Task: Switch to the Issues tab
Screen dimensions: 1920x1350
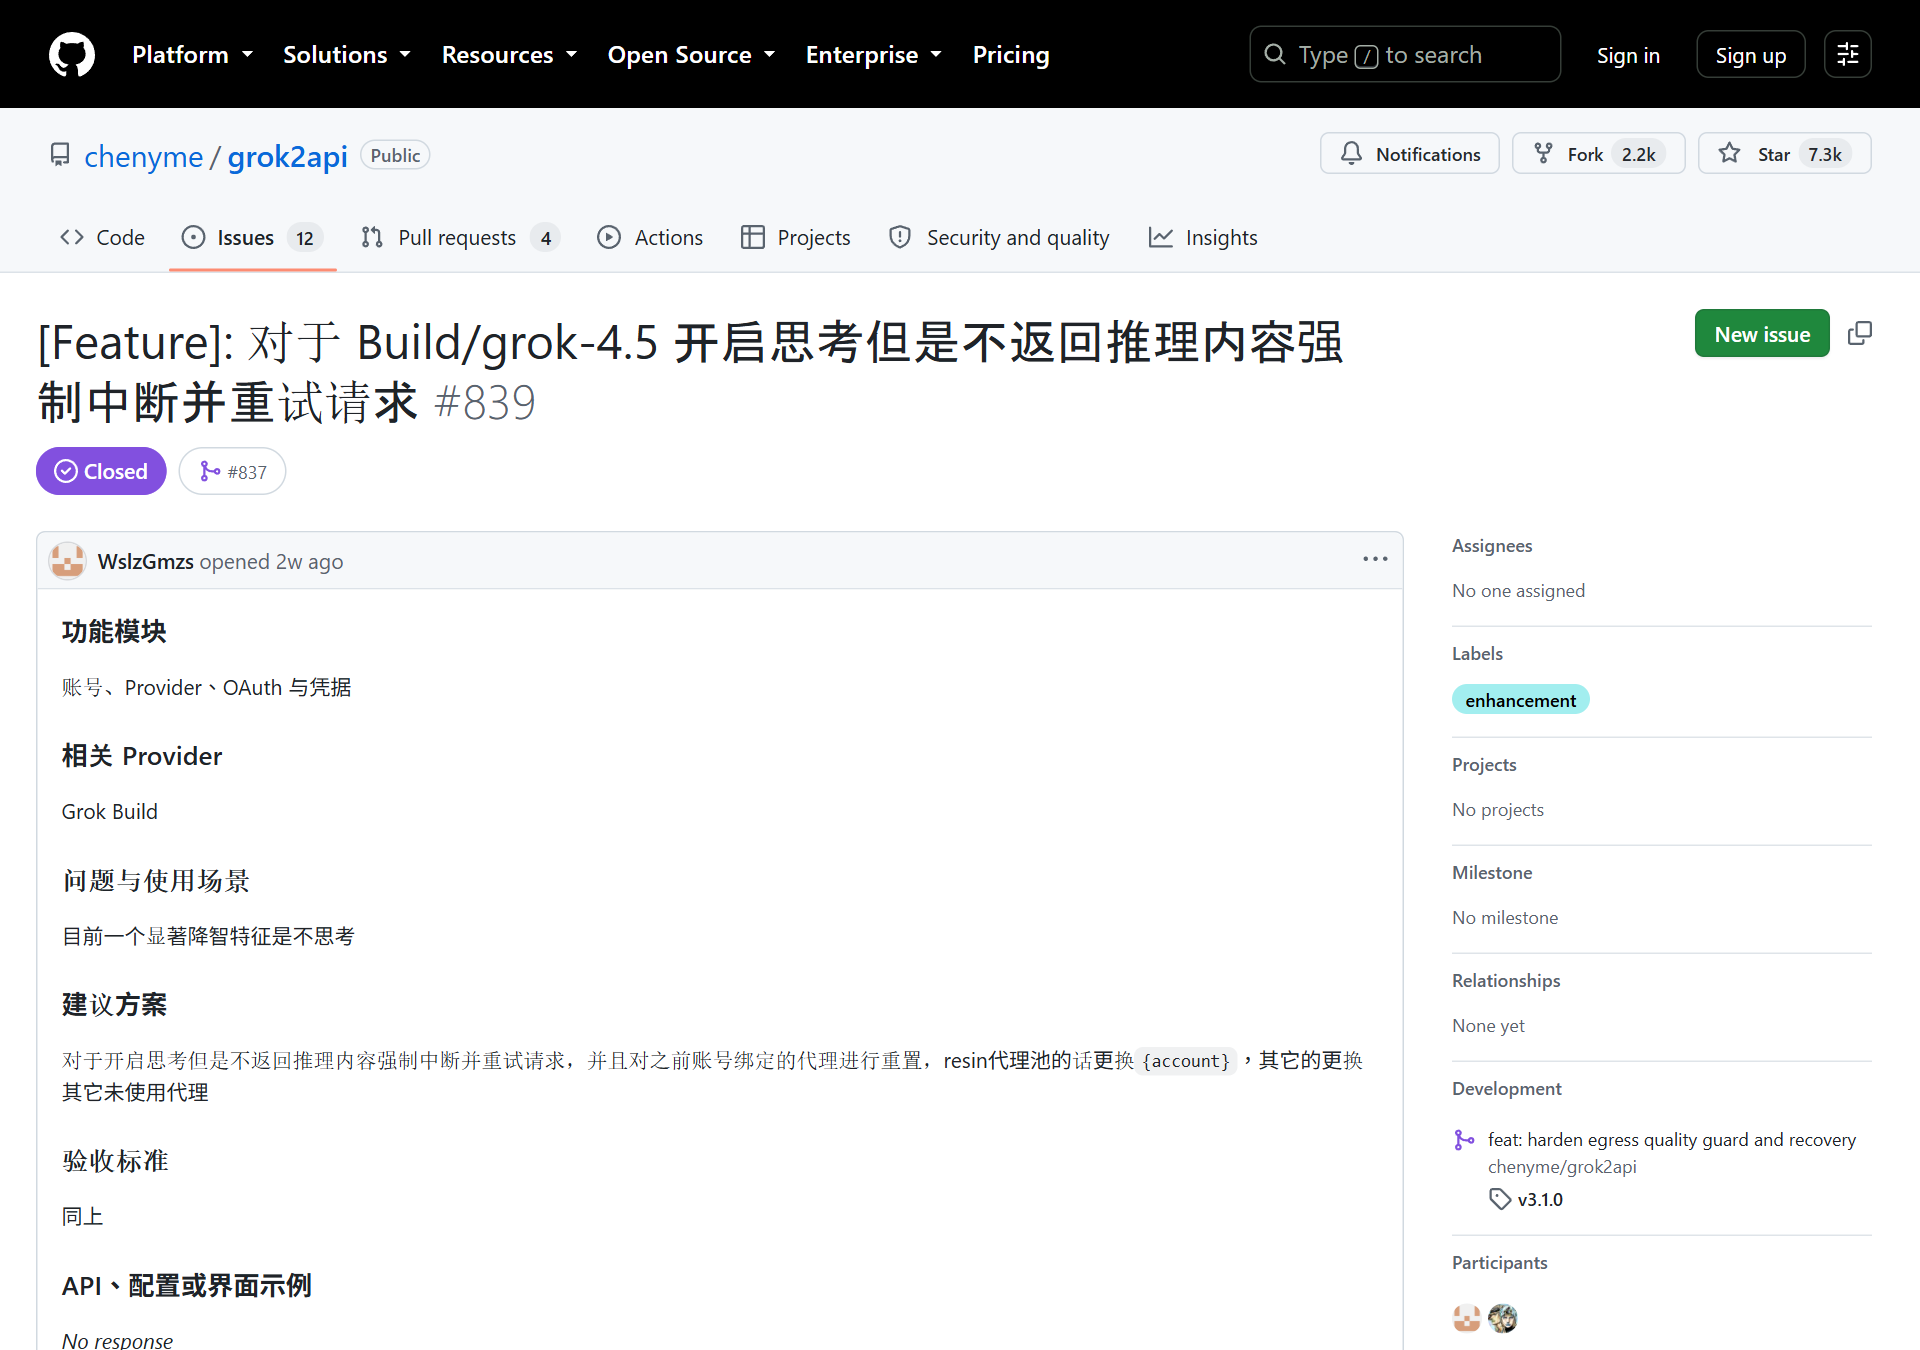Action: pos(252,237)
